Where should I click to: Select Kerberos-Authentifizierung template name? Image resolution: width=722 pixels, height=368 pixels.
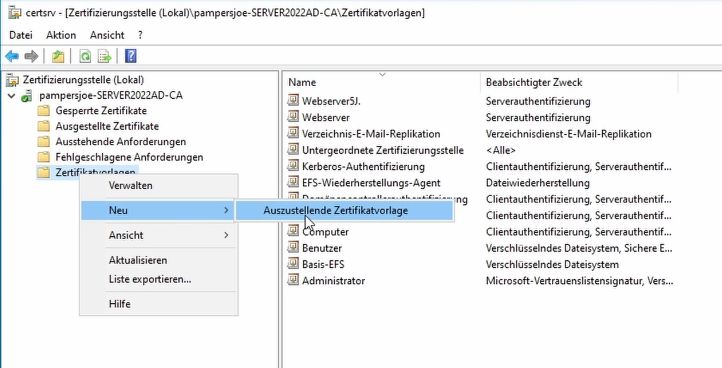363,166
